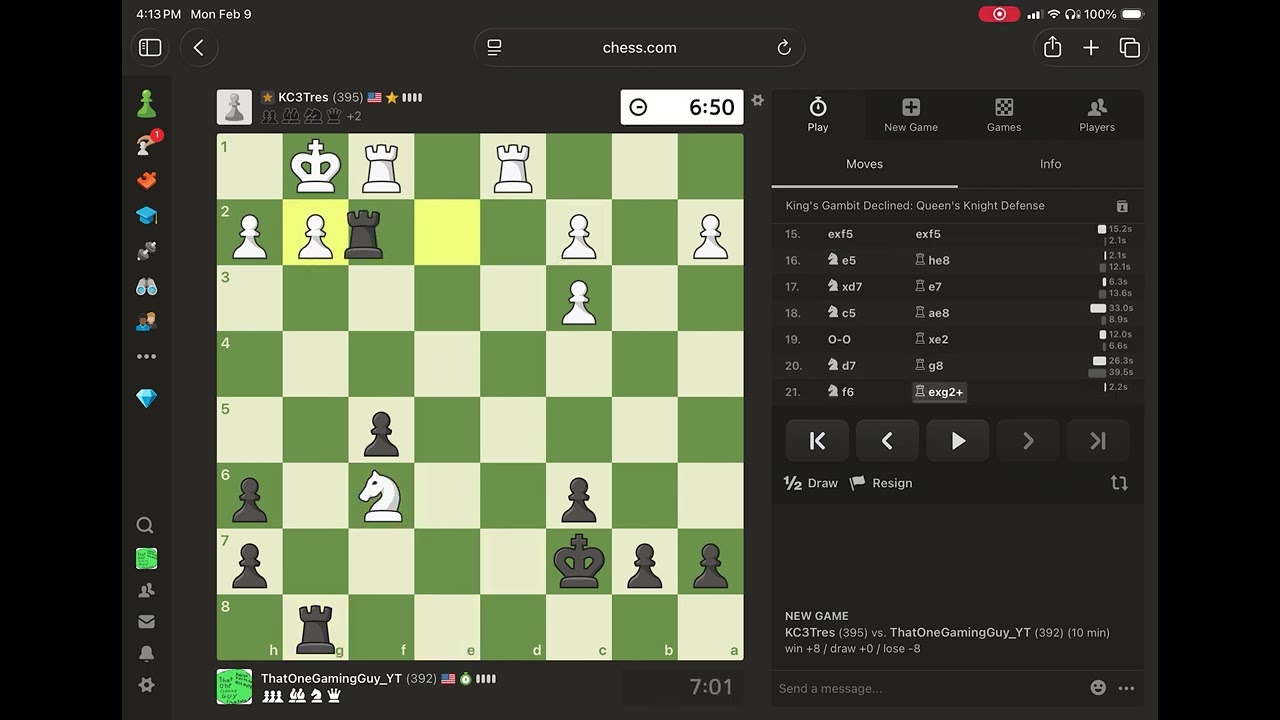Open the Learn graduation cap icon

click(x=146, y=215)
